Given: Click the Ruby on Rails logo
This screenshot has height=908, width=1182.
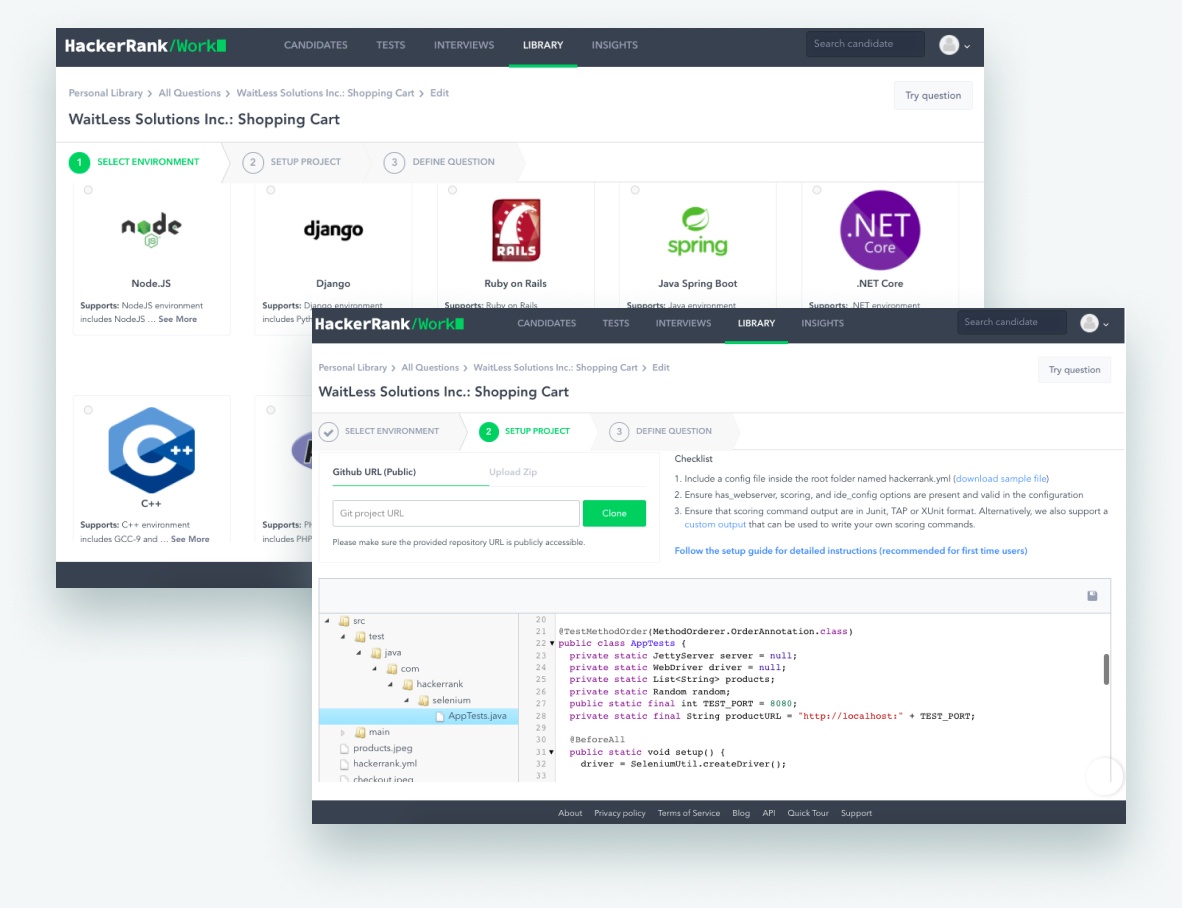Looking at the screenshot, I should [516, 230].
